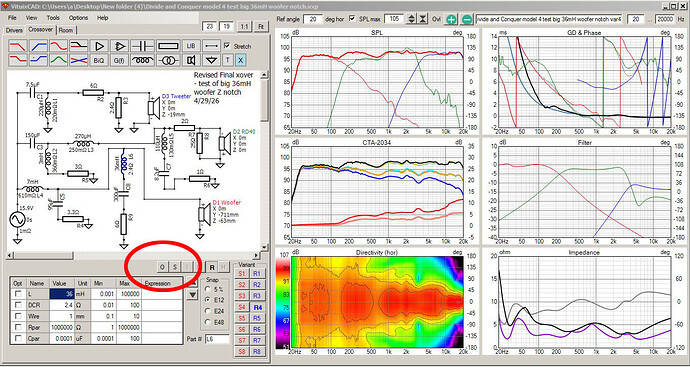
Task: Check Opt box for L row
Action: point(18,294)
